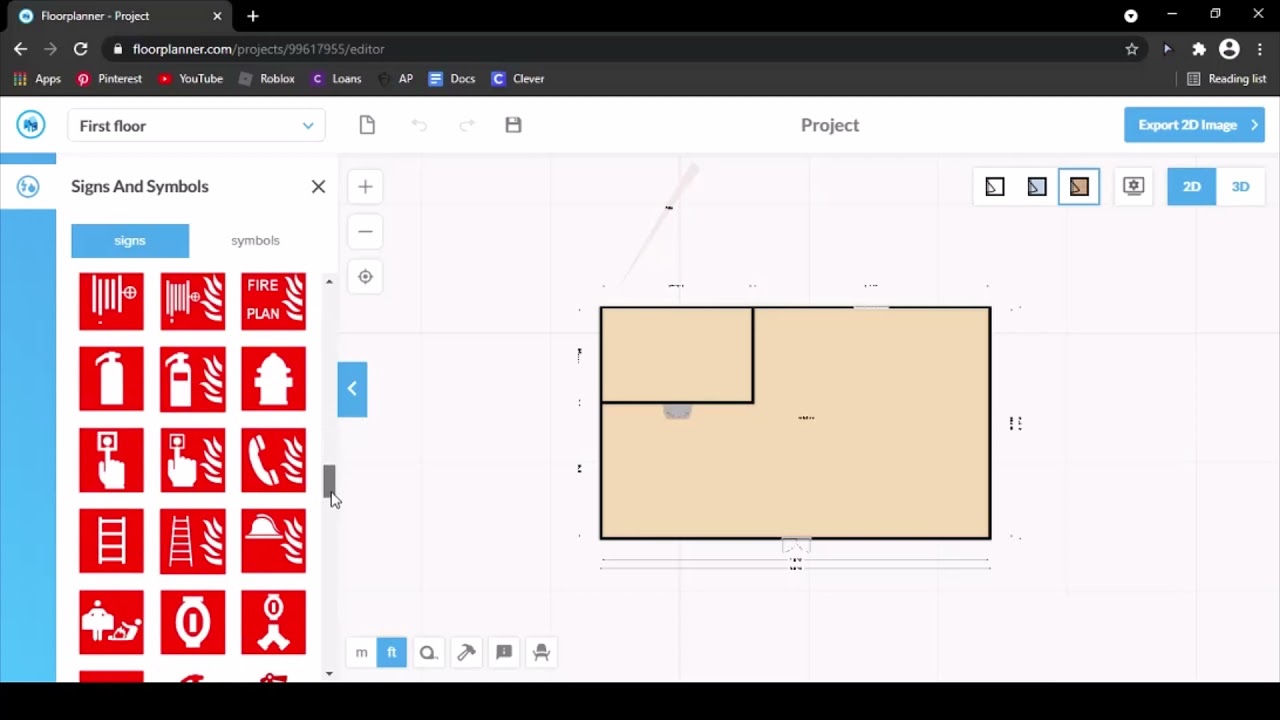This screenshot has width=1280, height=720.
Task: Switch to 2D view
Action: click(1192, 187)
